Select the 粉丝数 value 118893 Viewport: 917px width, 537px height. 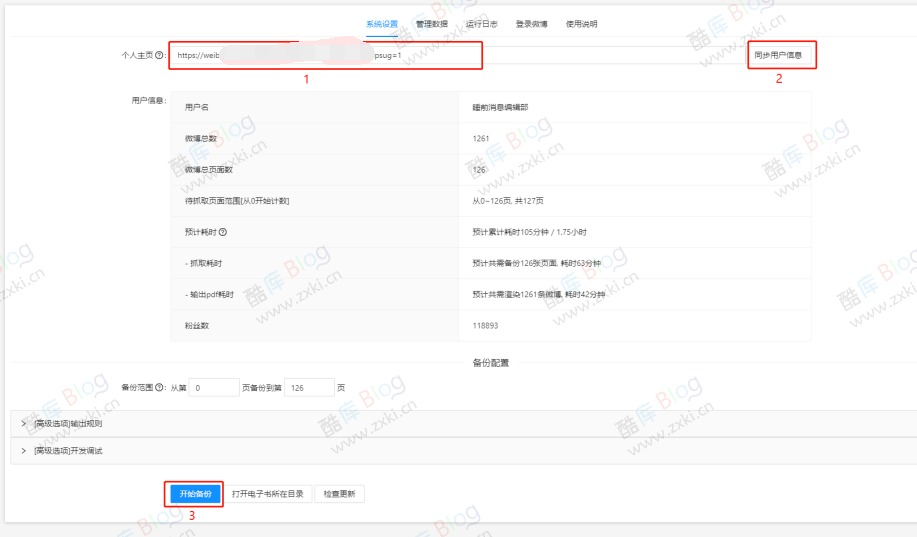485,326
